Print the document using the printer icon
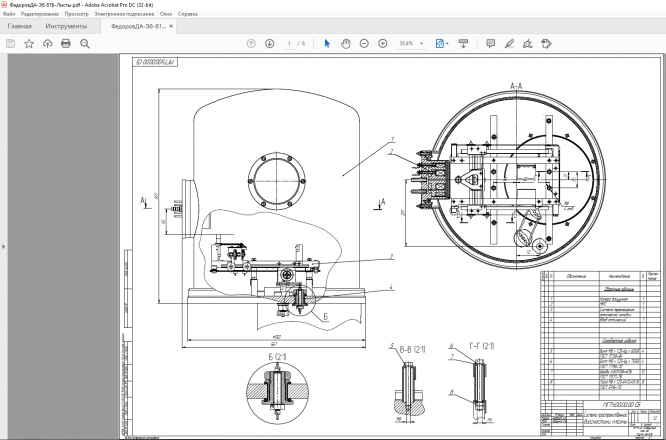The image size is (666, 440). 66,44
